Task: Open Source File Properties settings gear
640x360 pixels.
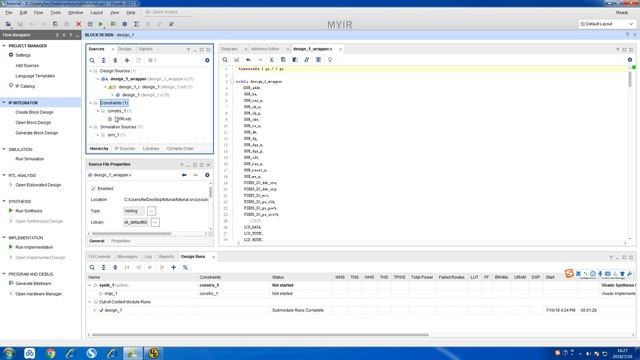Action: 207,175
